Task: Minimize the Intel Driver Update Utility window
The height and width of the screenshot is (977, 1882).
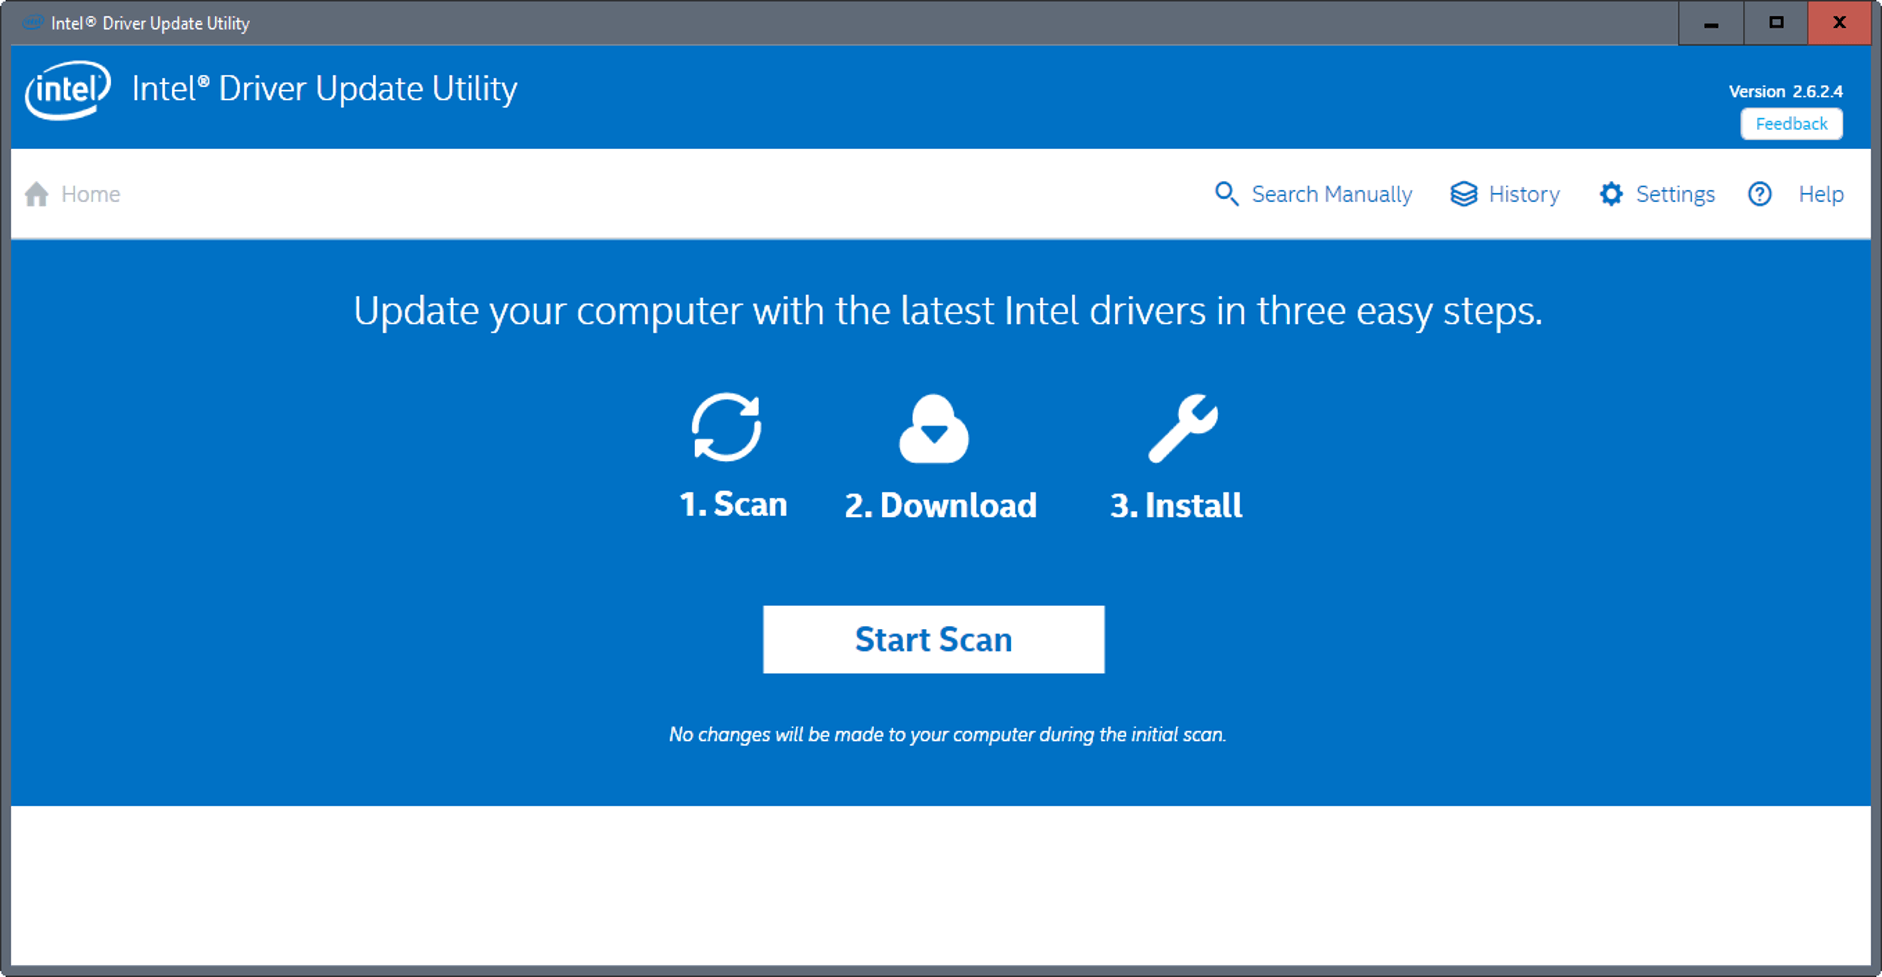Action: pos(1711,23)
